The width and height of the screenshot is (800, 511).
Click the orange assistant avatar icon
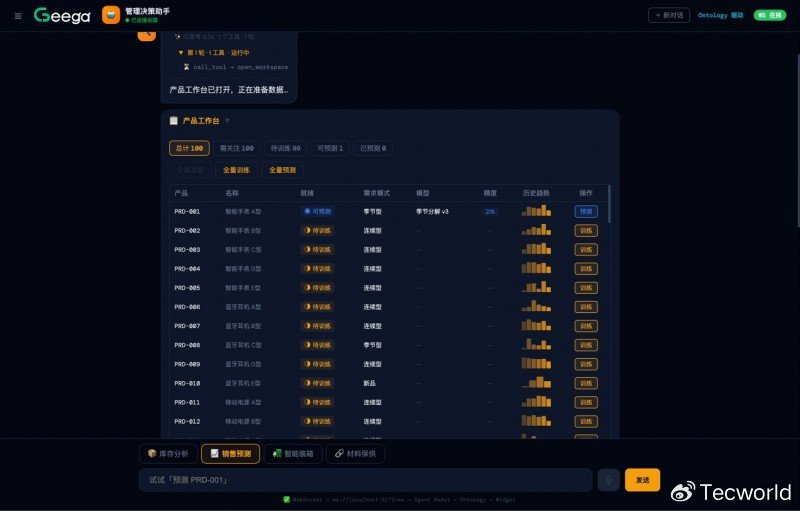(x=111, y=15)
